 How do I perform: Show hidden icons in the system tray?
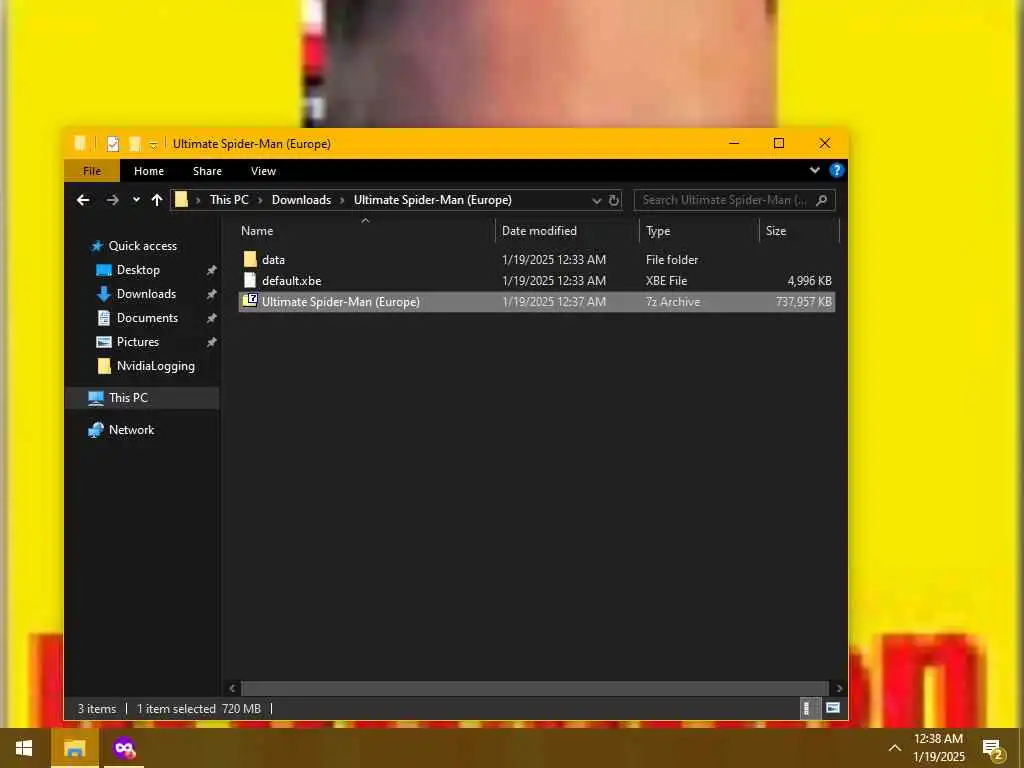pos(895,748)
